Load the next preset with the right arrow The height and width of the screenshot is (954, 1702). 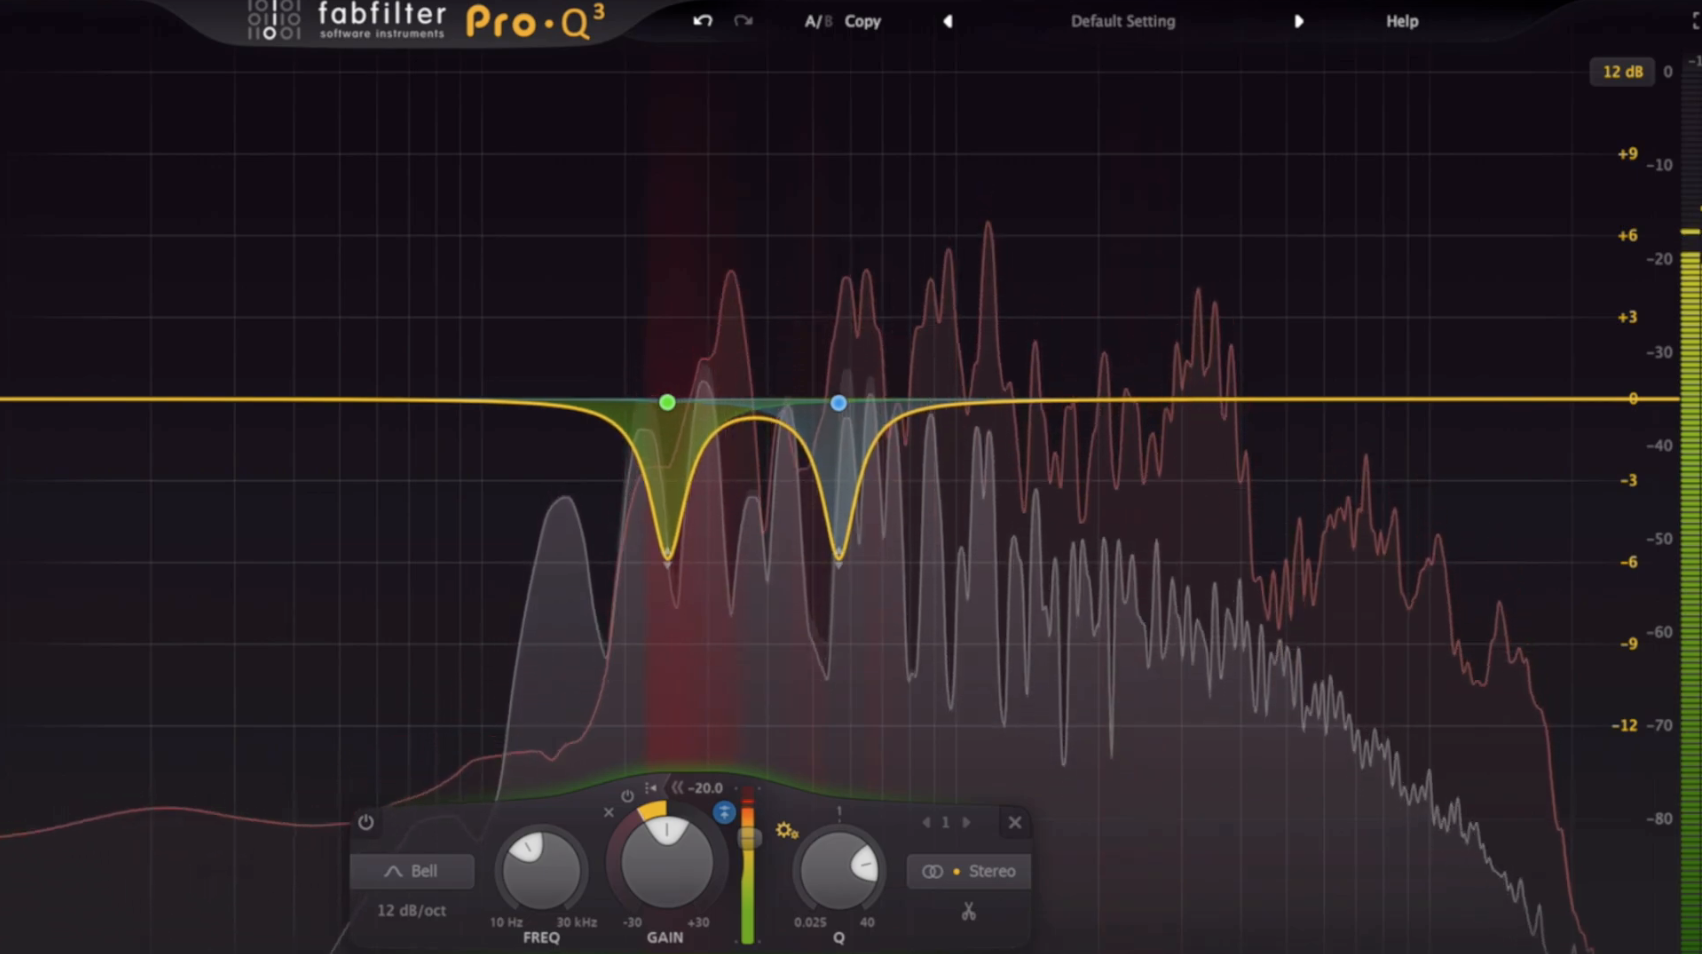pos(1298,21)
